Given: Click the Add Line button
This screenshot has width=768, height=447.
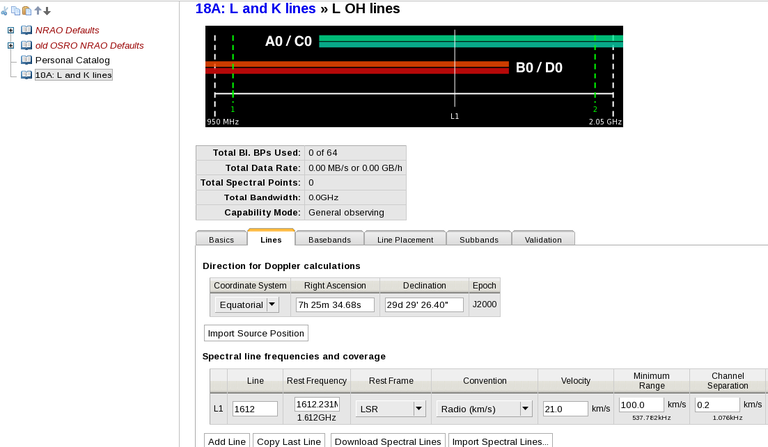Looking at the screenshot, I should click(x=227, y=441).
